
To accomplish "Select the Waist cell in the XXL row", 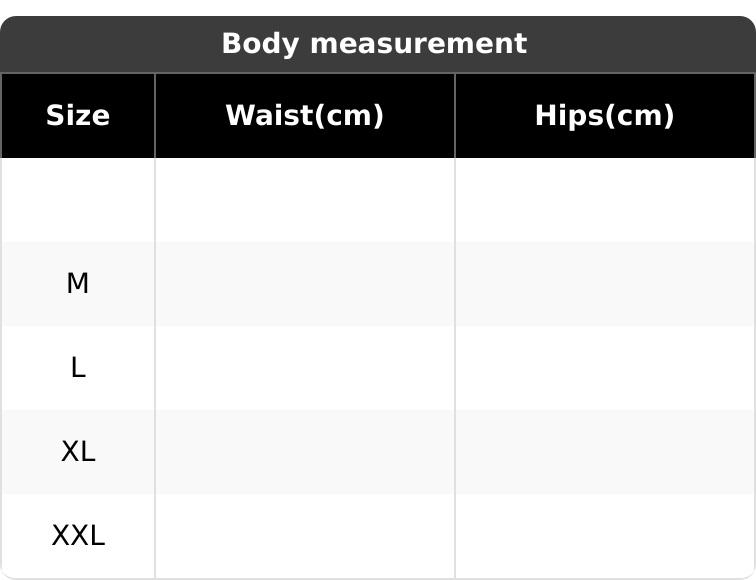I will (305, 536).
